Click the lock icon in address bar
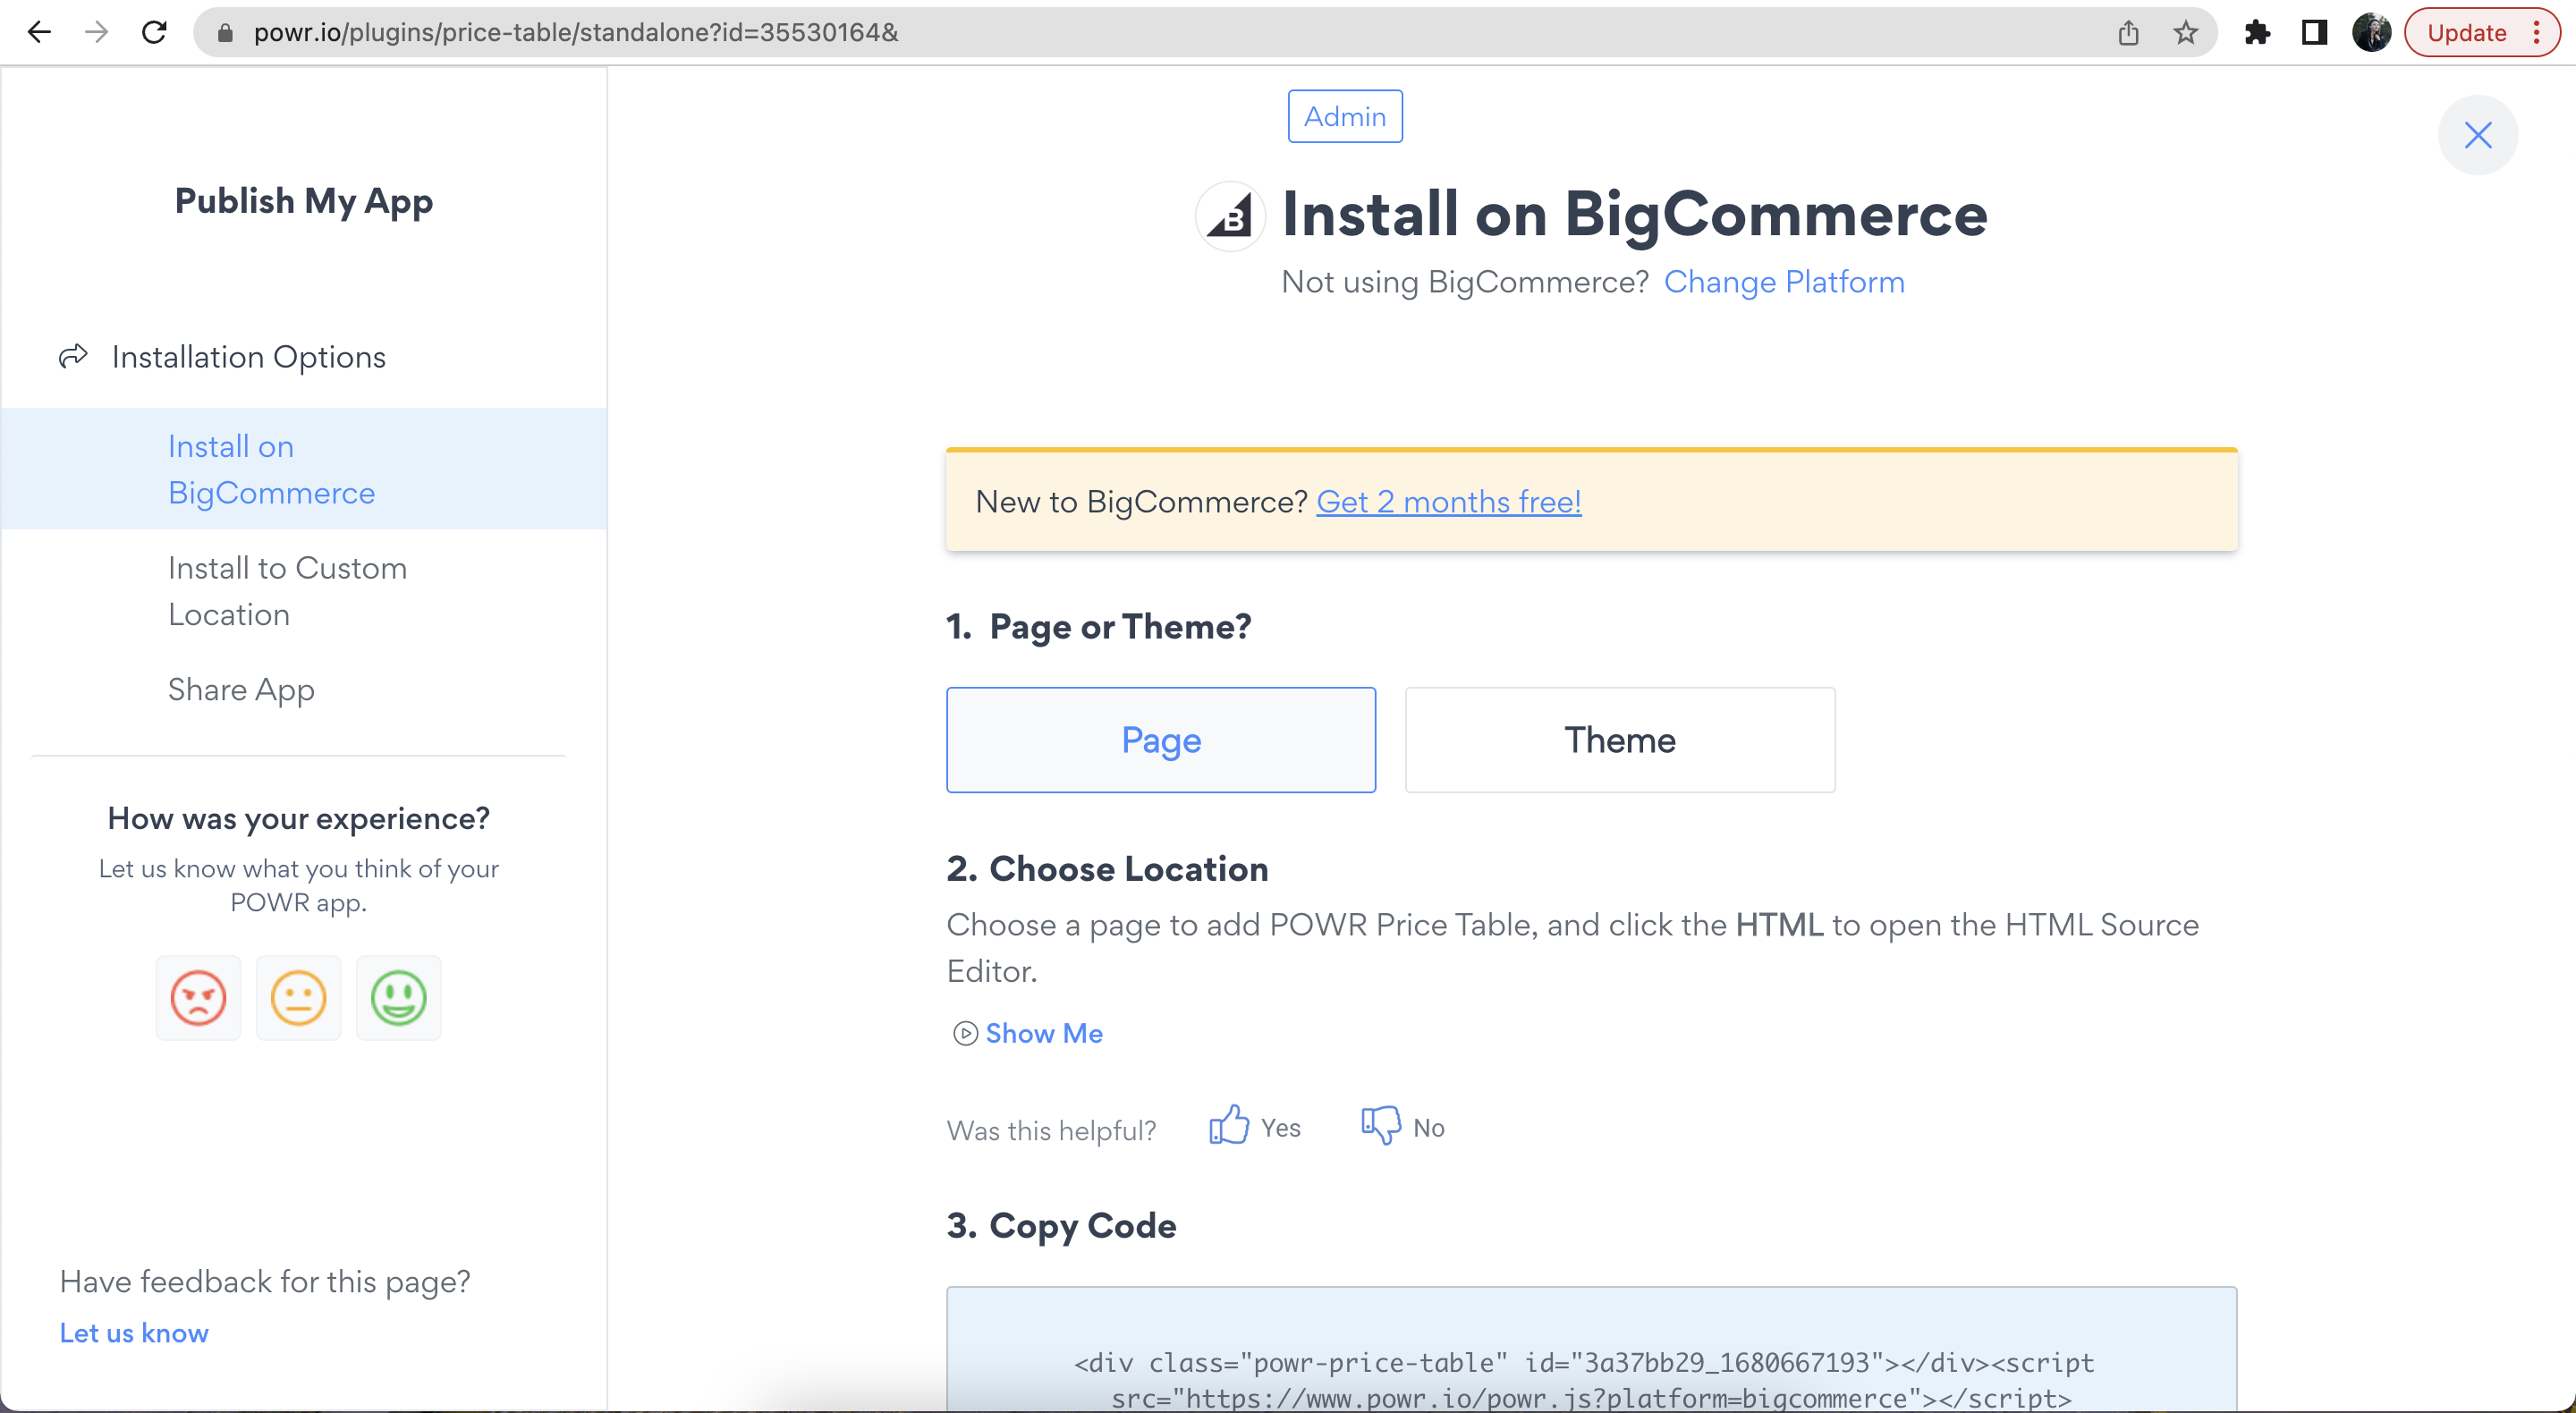The image size is (2576, 1413). coord(225,33)
